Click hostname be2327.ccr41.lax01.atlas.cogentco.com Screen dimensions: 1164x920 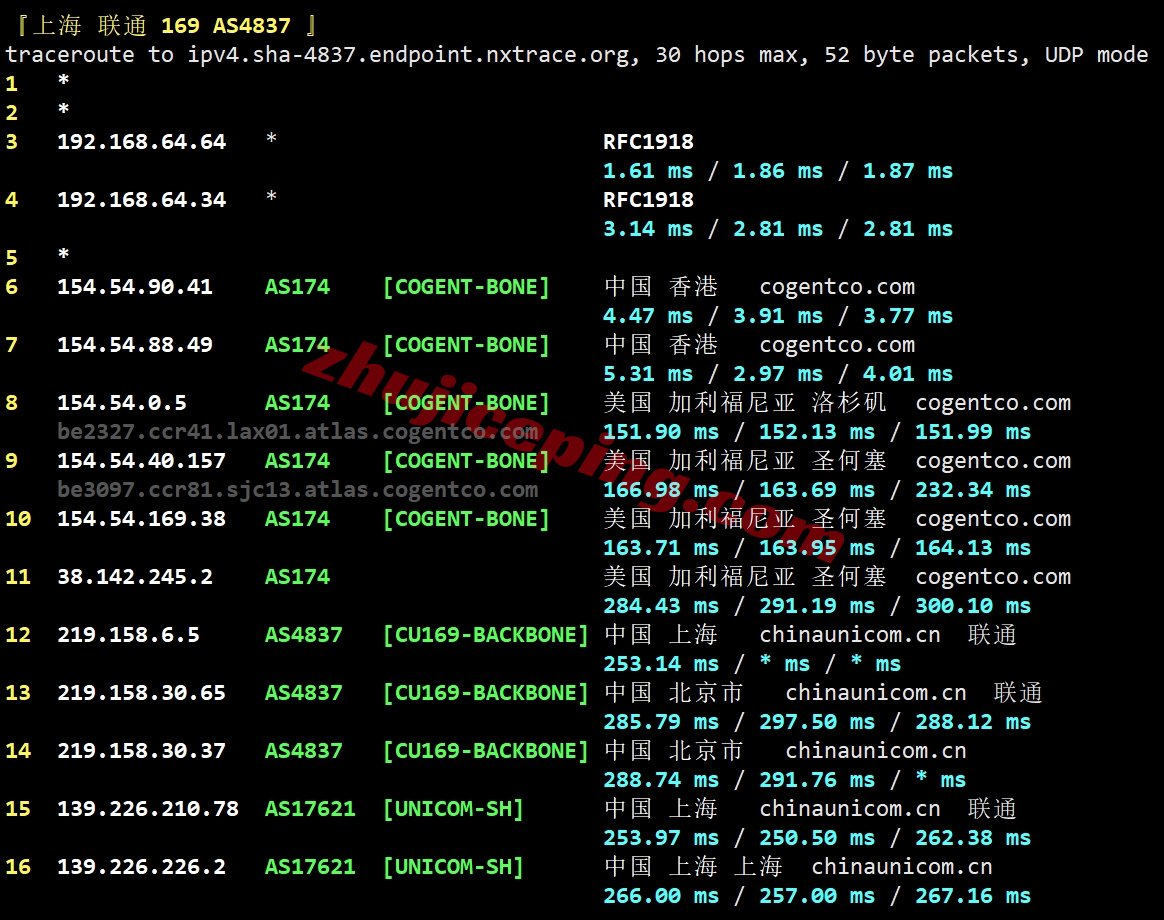299,431
